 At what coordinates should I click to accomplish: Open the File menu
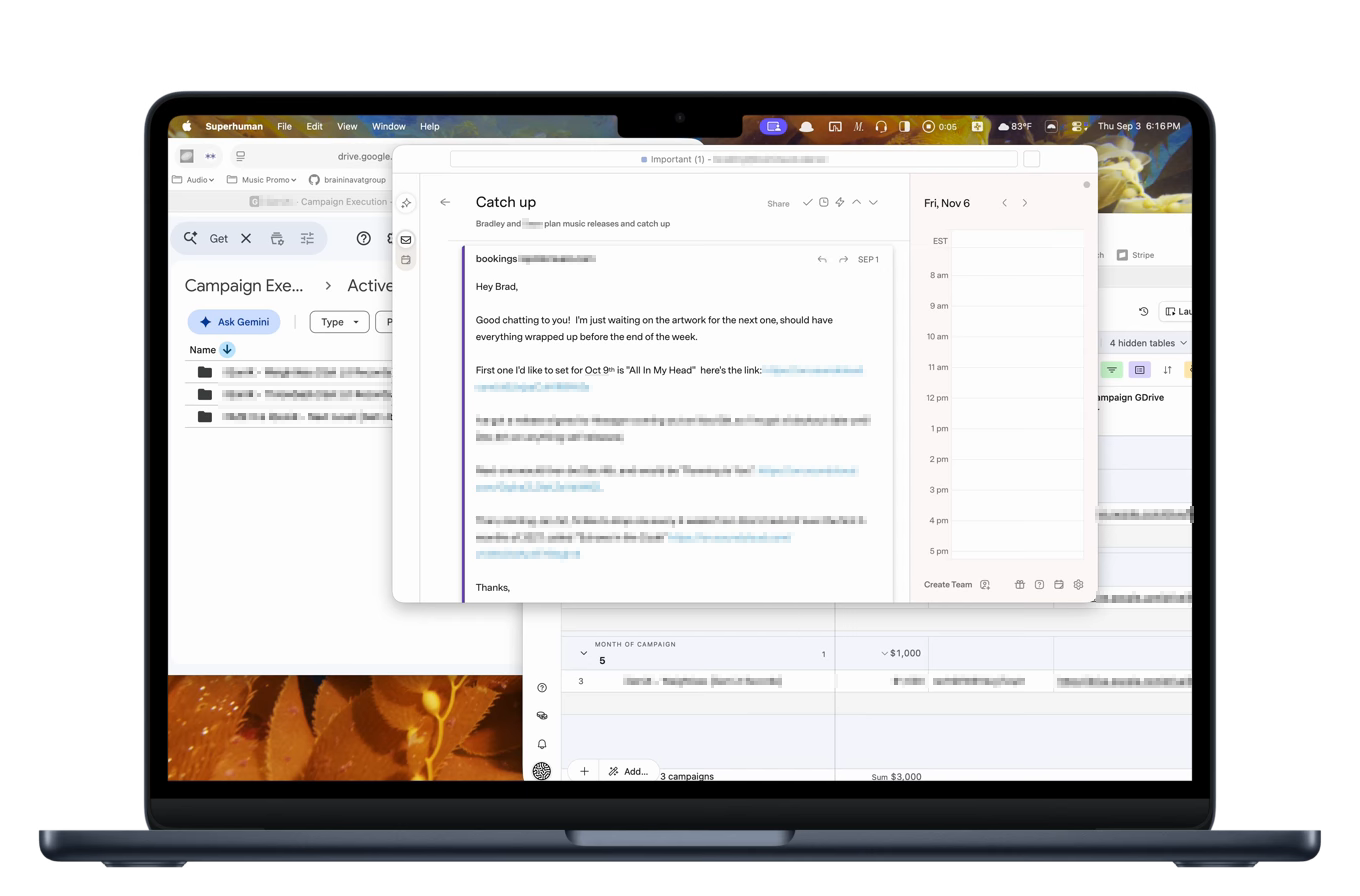point(284,127)
